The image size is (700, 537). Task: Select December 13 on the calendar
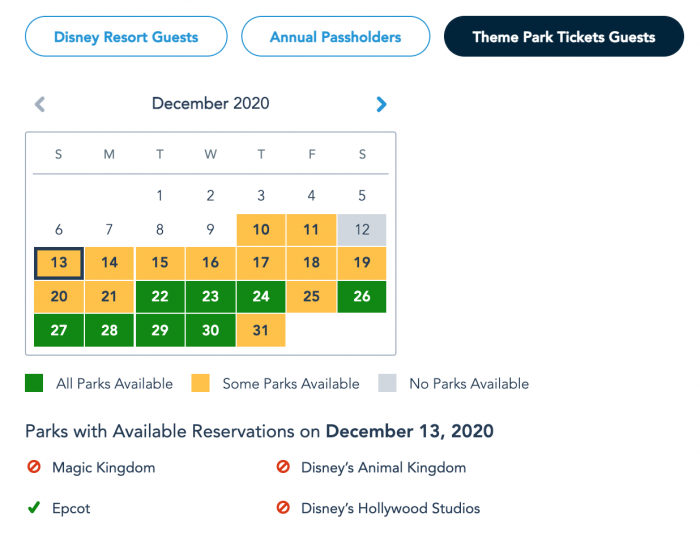pos(59,263)
